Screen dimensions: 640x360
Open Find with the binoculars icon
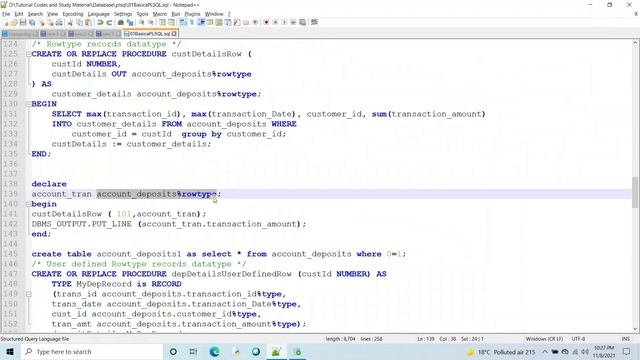(121, 22)
